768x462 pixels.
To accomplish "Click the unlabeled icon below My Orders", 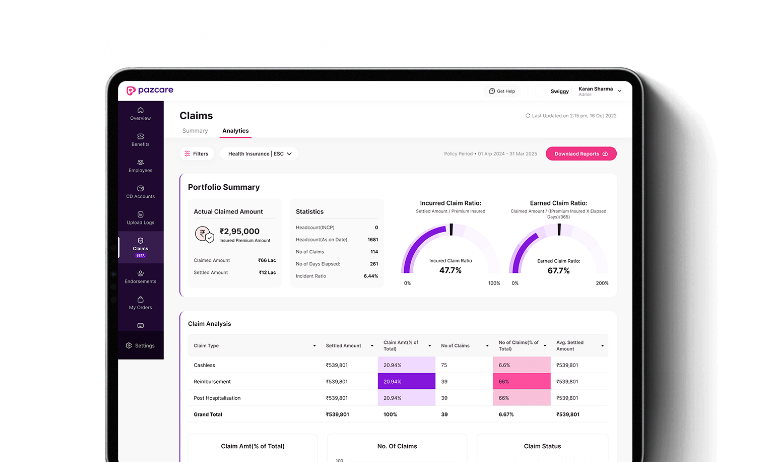I will pos(140,325).
